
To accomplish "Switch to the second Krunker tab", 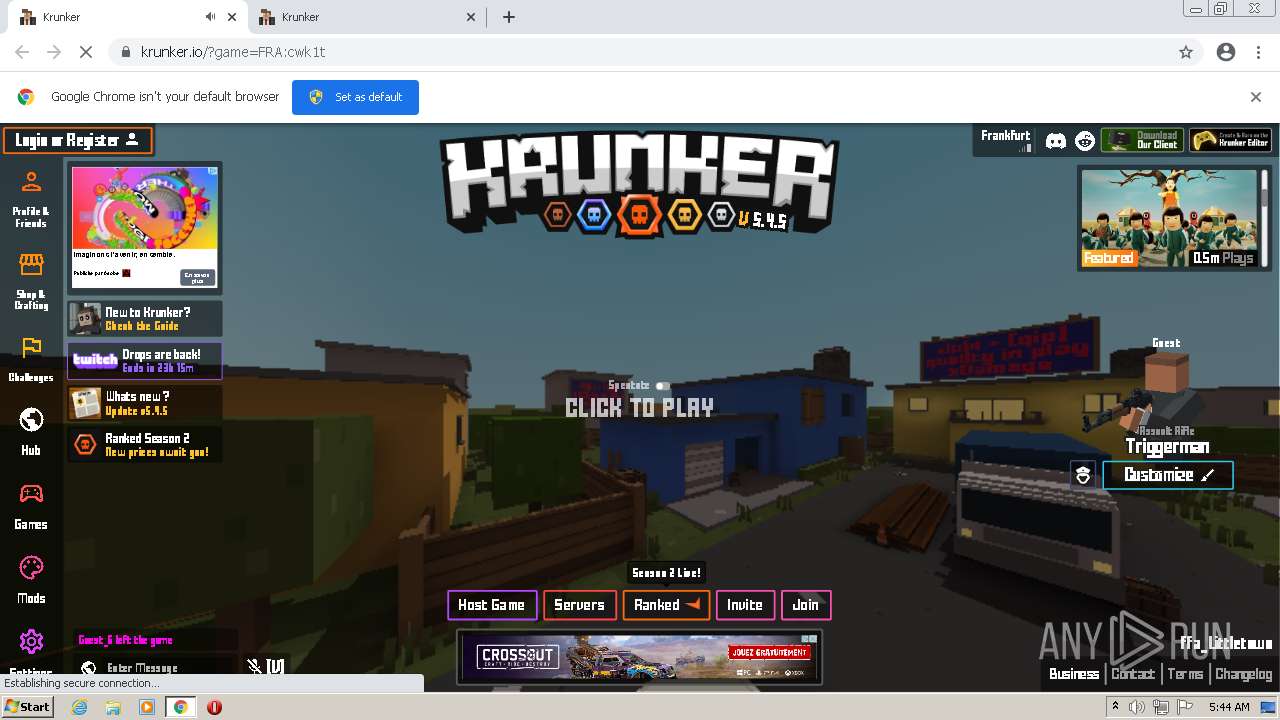I will [365, 17].
